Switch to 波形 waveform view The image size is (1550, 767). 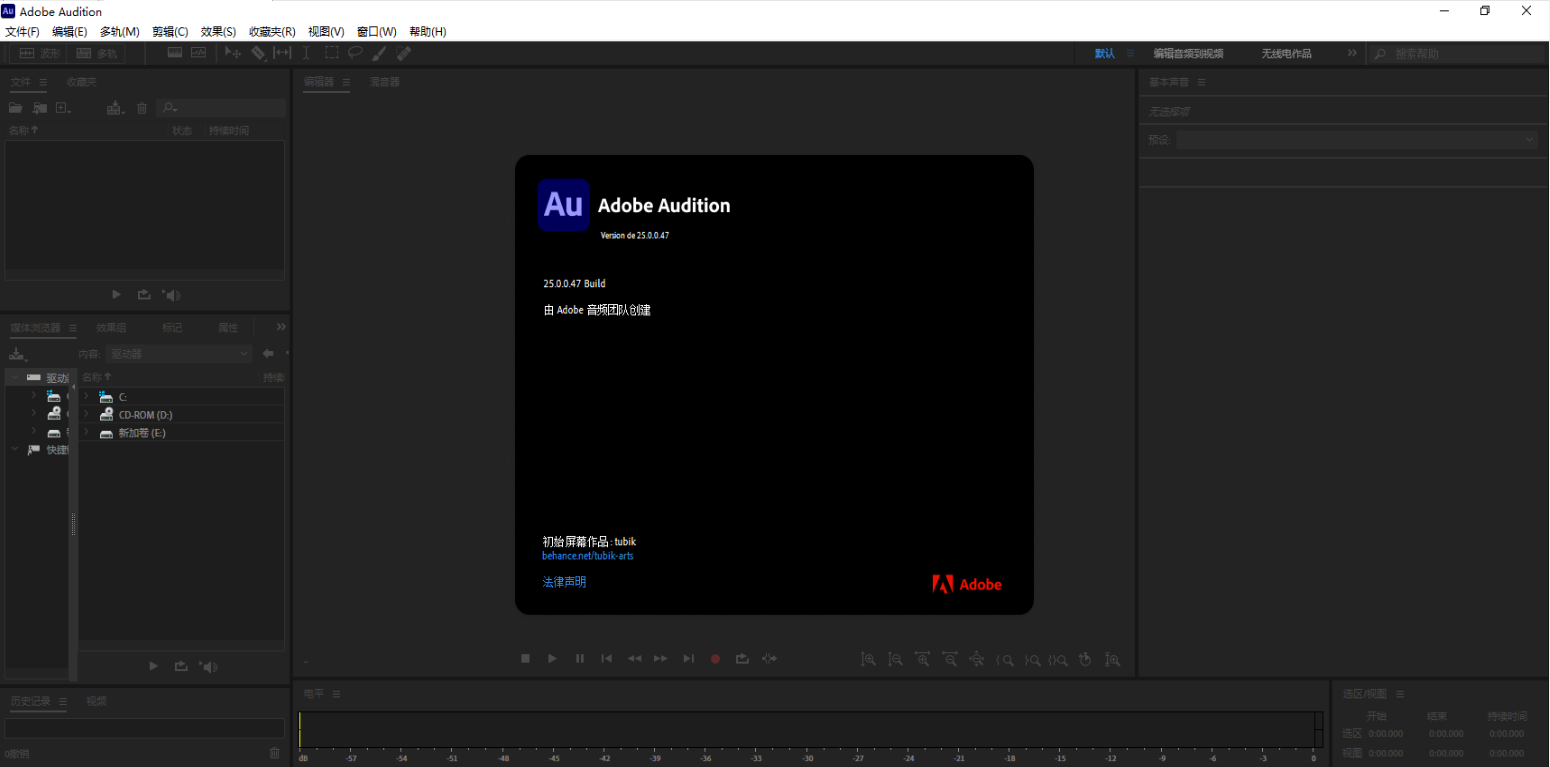[40, 53]
